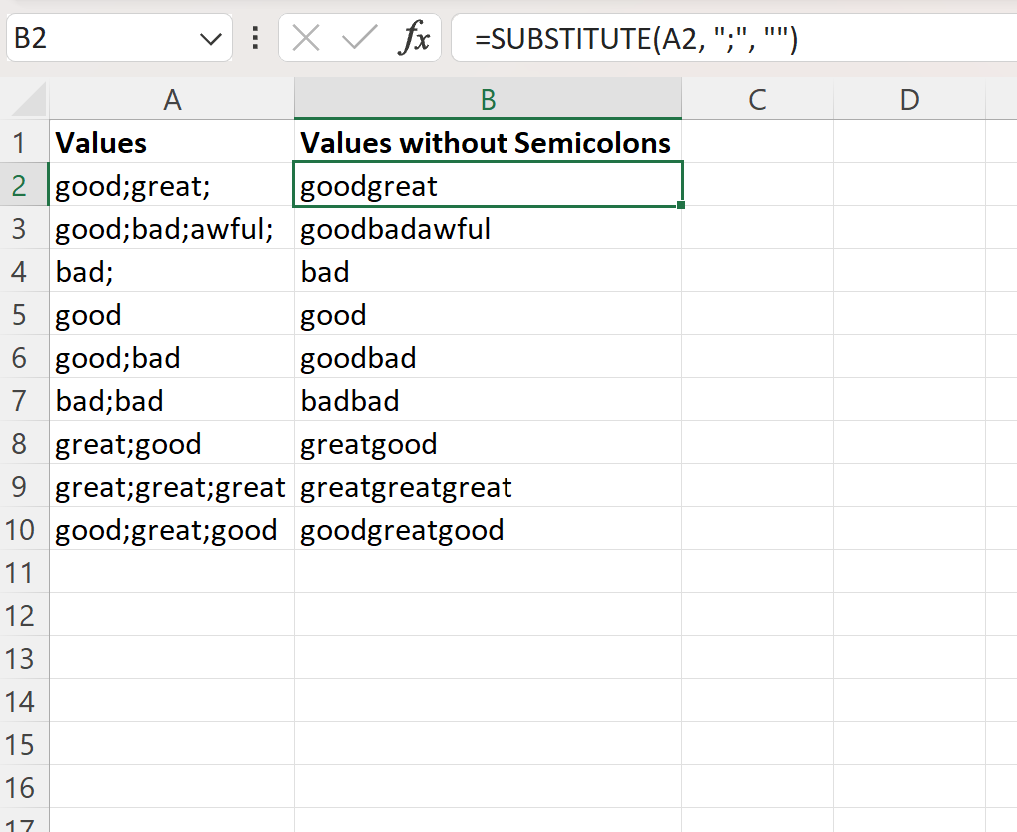Click the Enter checkmark icon on the formula bar

[x=360, y=38]
